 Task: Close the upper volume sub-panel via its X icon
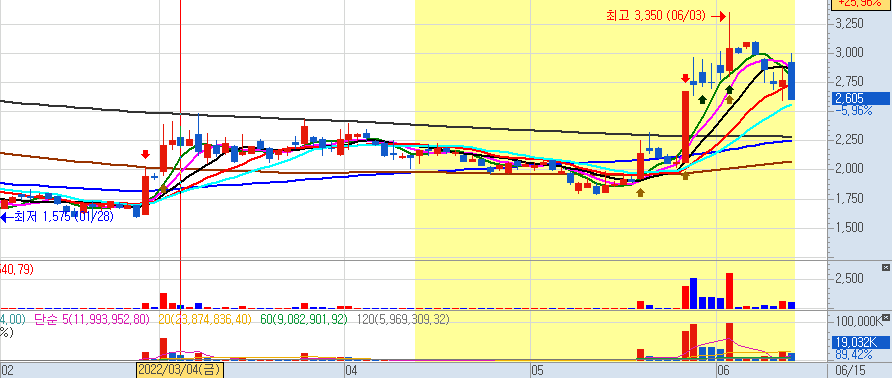[x=885, y=267]
